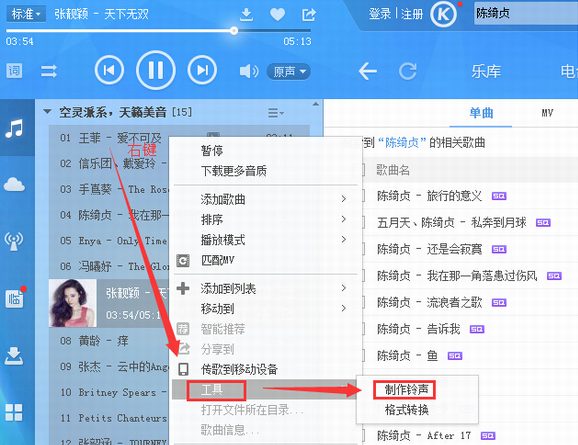
Task: Select 格式转换 in the tools submenu
Action: click(406, 410)
